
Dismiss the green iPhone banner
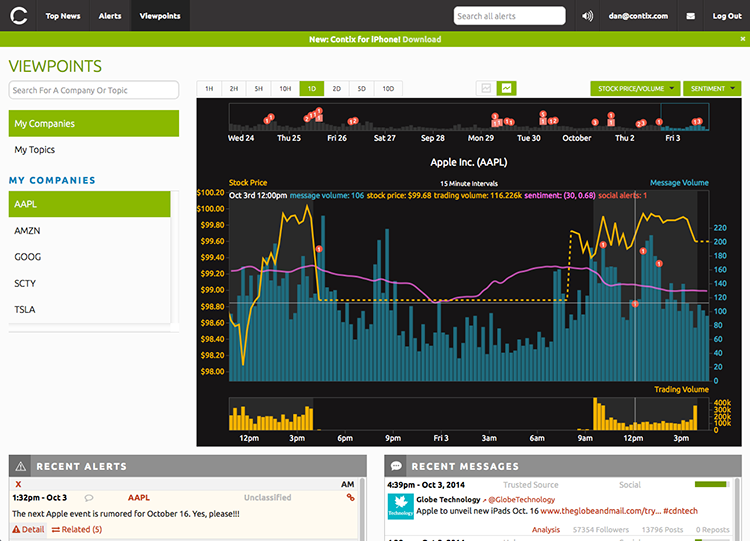pyautogui.click(x=742, y=39)
